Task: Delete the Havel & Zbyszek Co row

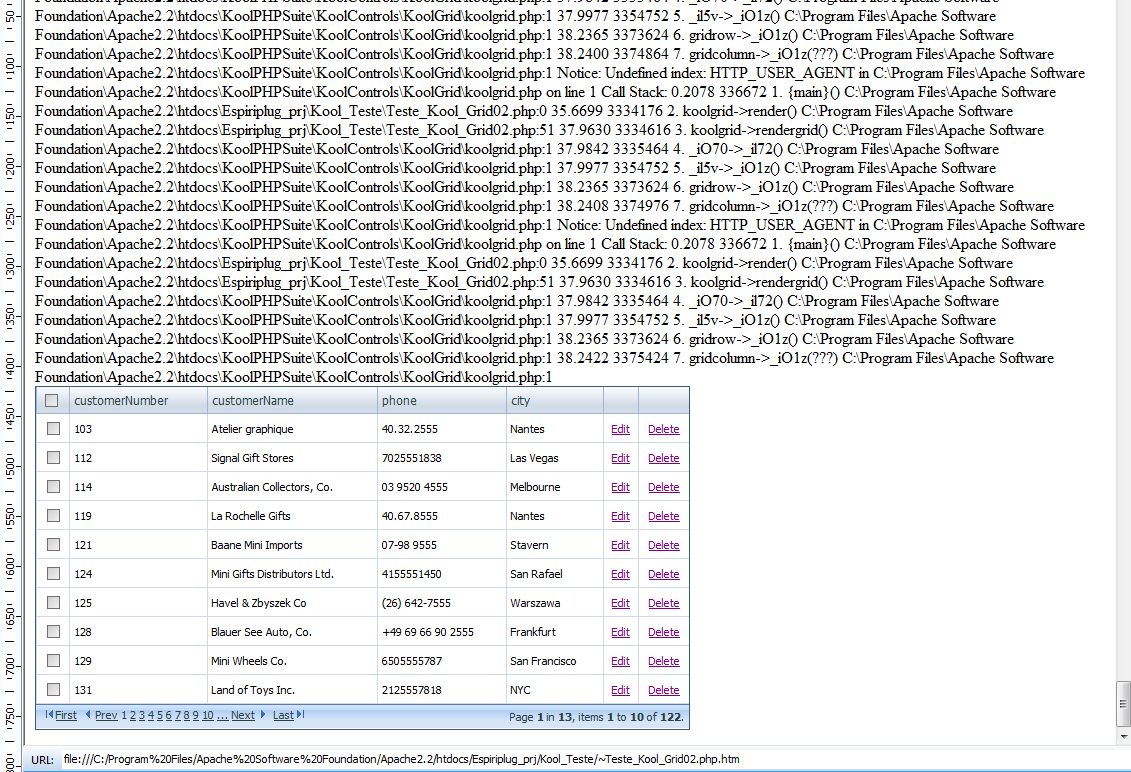Action: (664, 603)
